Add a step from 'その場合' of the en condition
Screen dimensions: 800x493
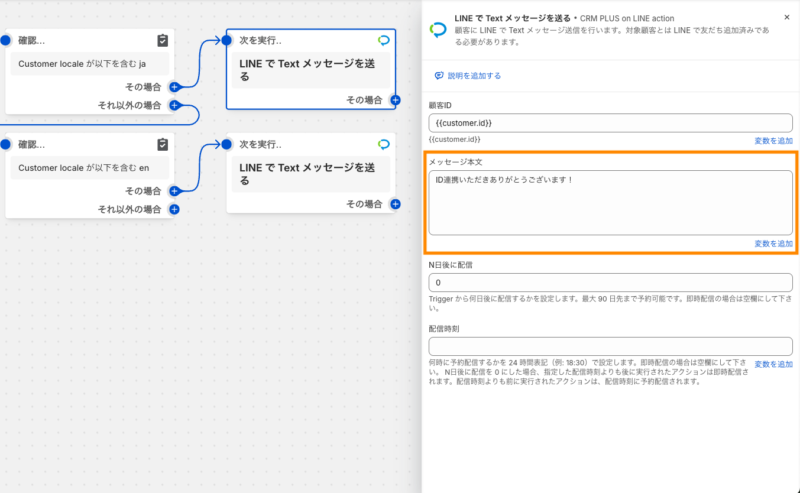(174, 191)
